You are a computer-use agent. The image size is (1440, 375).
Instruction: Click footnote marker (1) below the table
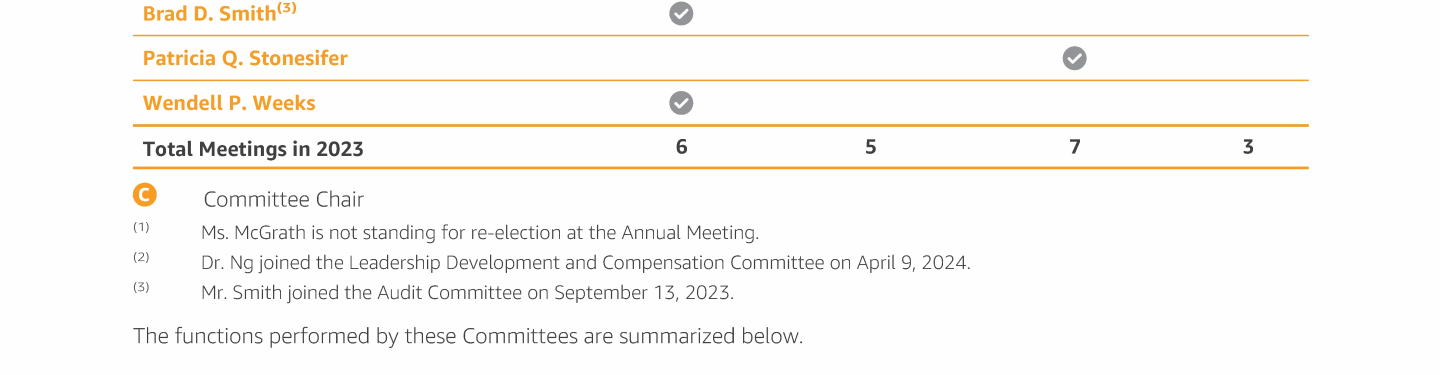(141, 227)
